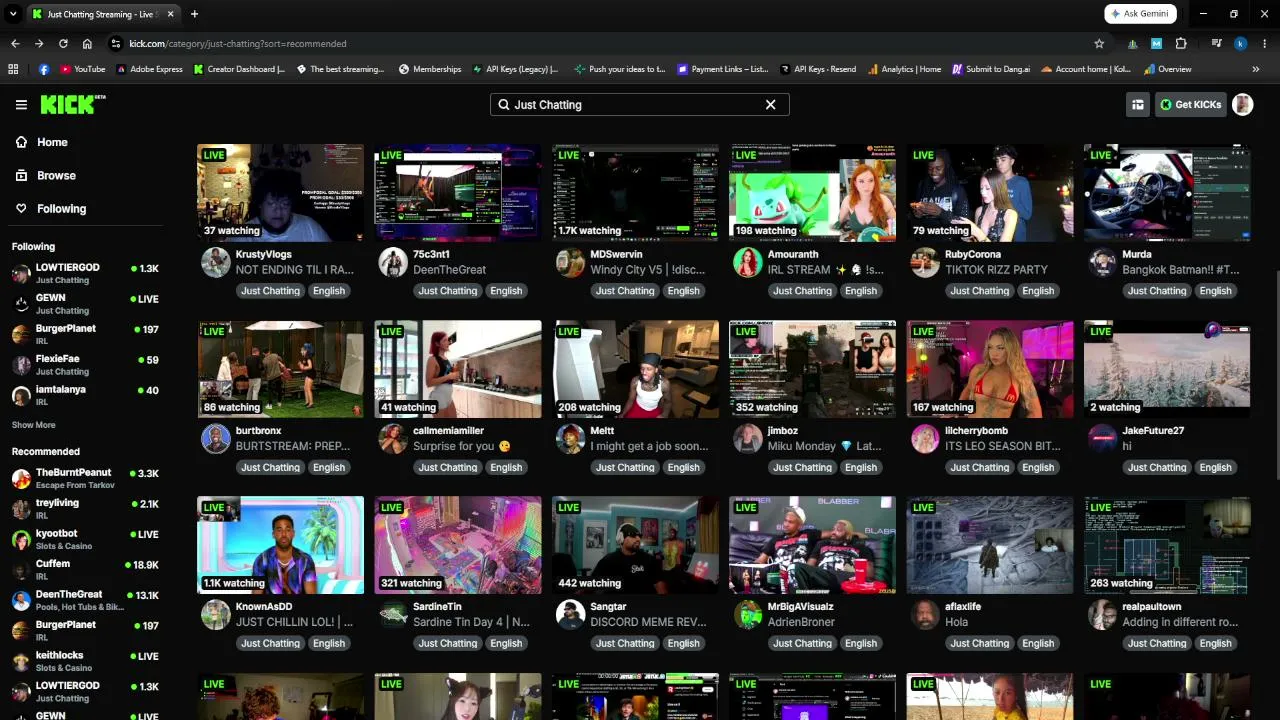Click the burtbronx channel avatar

216,438
